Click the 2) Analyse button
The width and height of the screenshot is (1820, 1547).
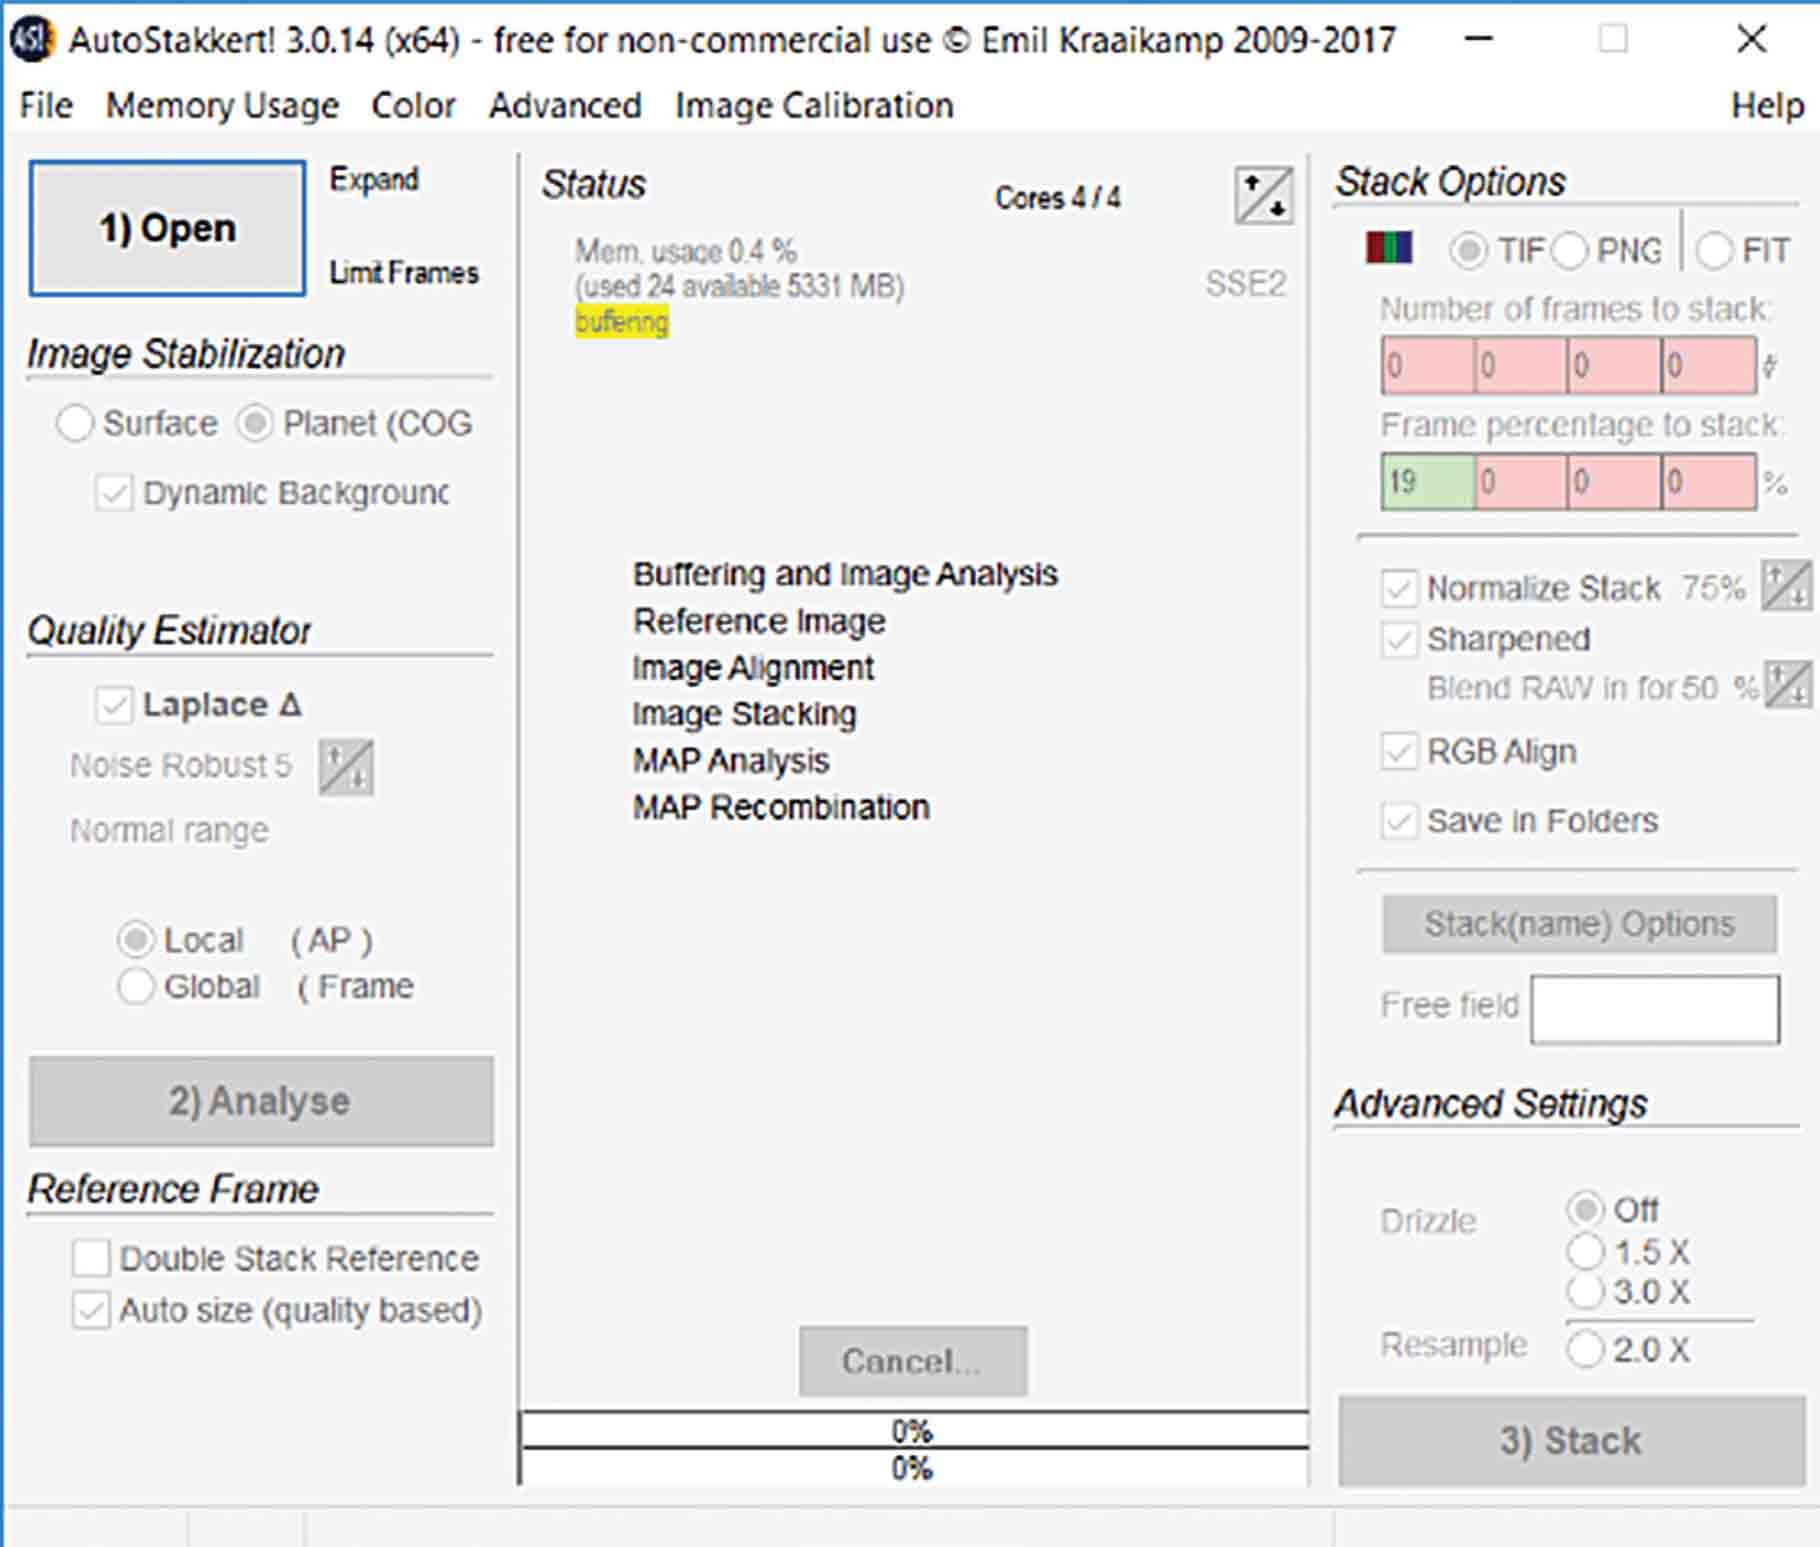[x=261, y=1101]
